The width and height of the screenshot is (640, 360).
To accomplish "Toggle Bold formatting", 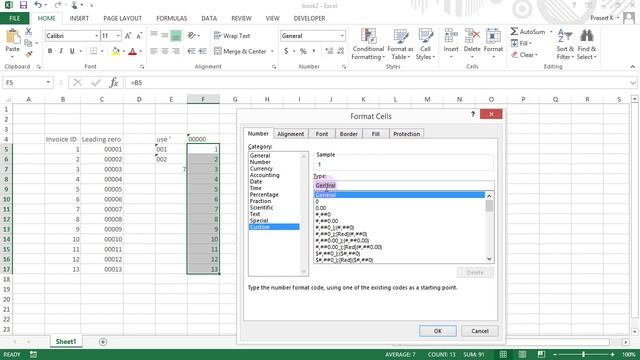I will [50, 51].
